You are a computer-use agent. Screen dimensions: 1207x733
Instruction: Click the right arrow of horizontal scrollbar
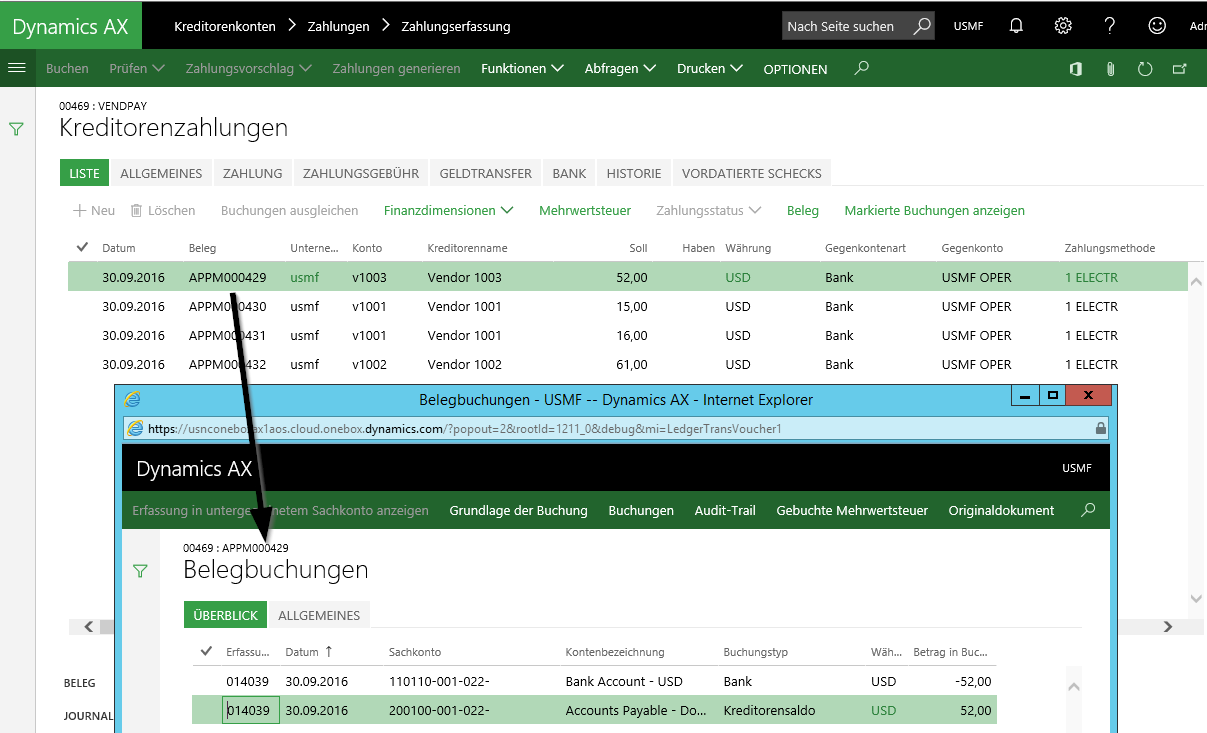pos(1167,627)
